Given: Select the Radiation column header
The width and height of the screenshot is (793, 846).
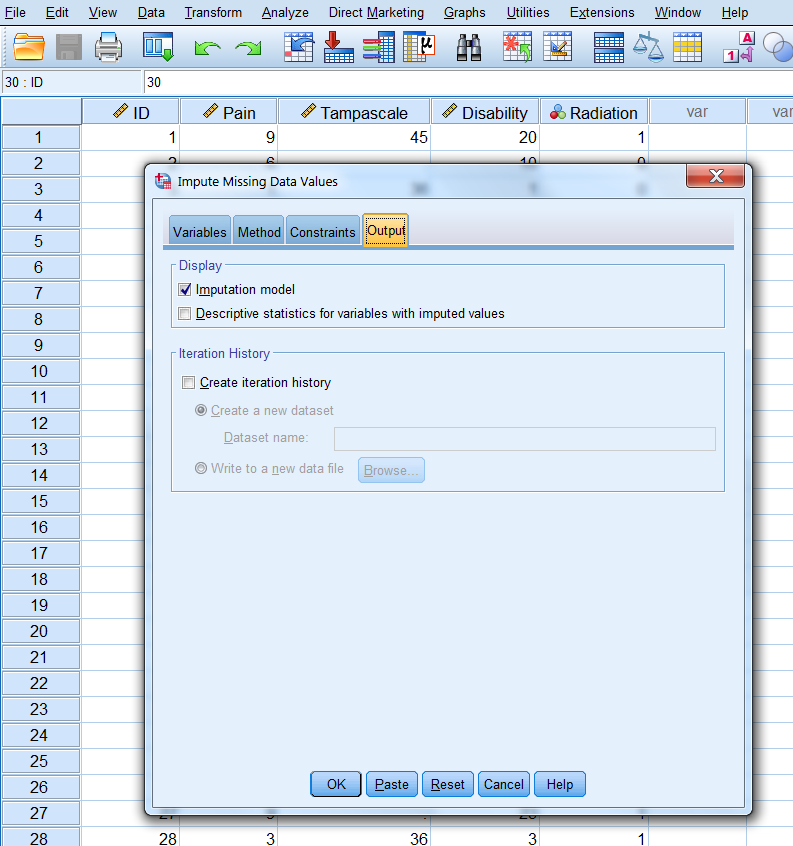Looking at the screenshot, I should [x=594, y=112].
